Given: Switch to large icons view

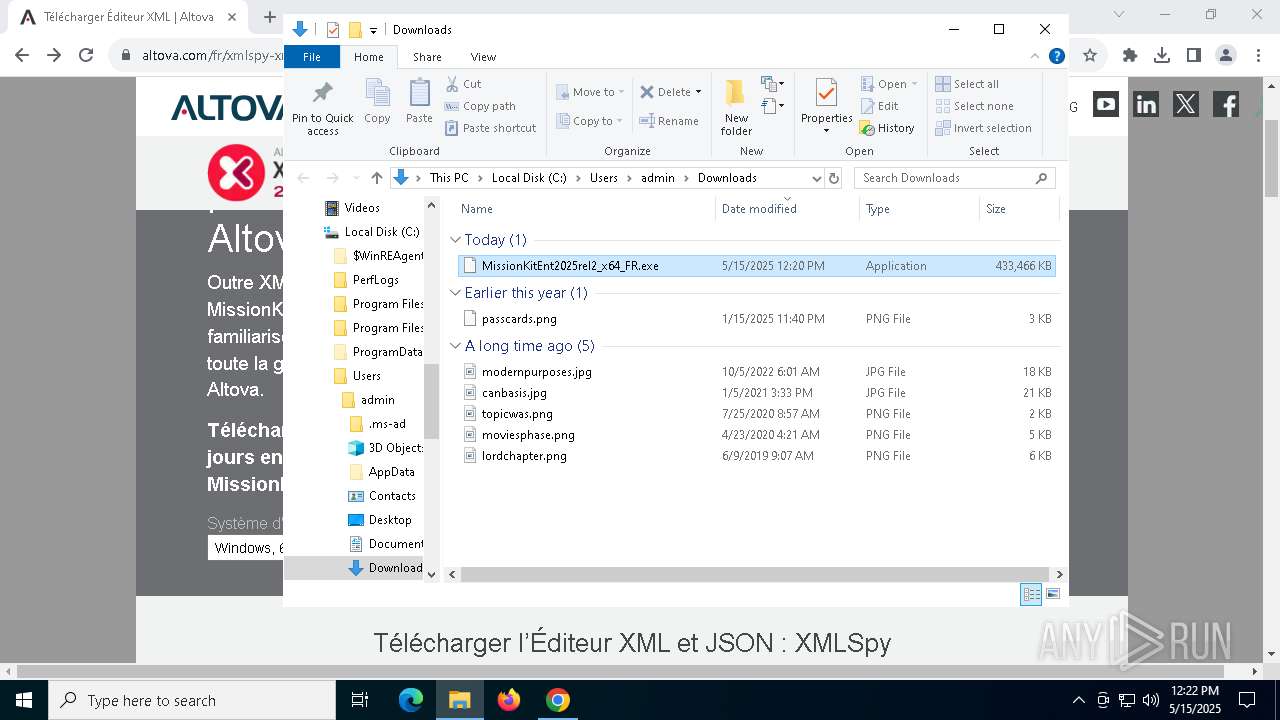Looking at the screenshot, I should click(1053, 594).
